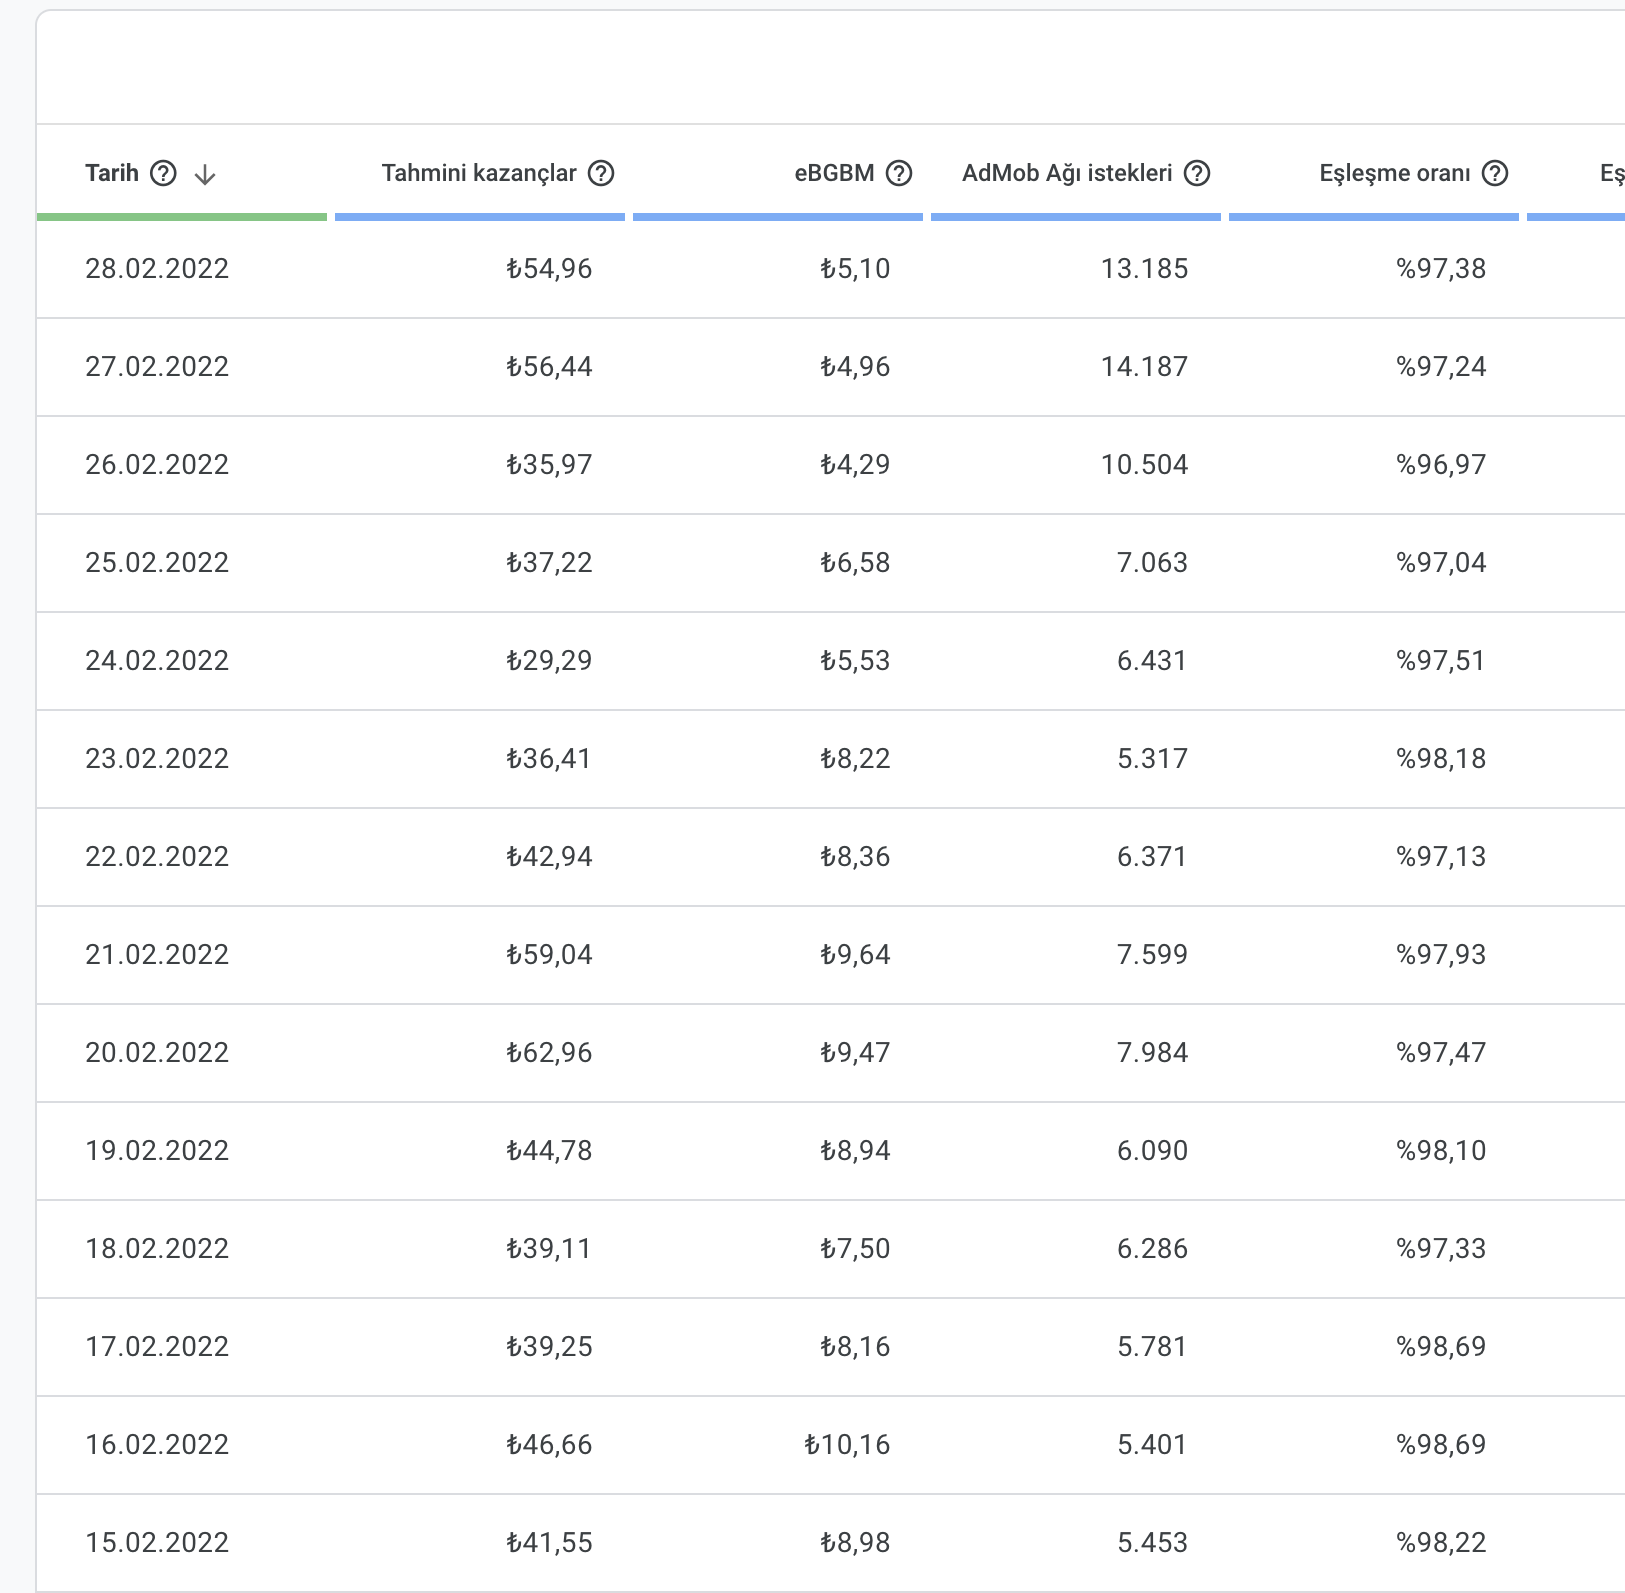Sort by the Tarih column header
Viewport: 1625px width, 1593px height.
pos(112,174)
